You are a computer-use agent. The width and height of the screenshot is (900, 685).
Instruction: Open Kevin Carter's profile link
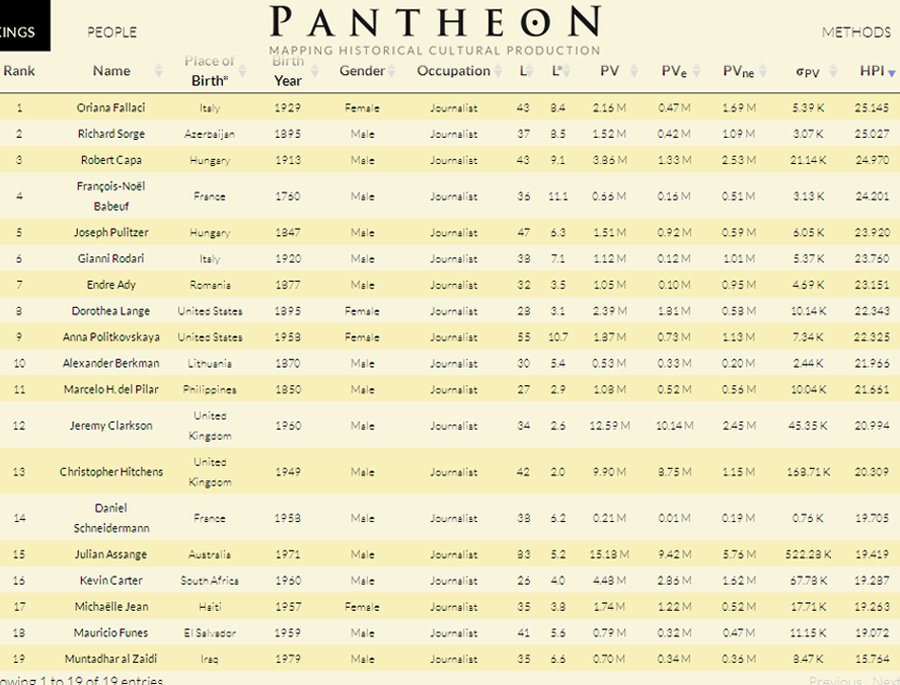point(111,580)
